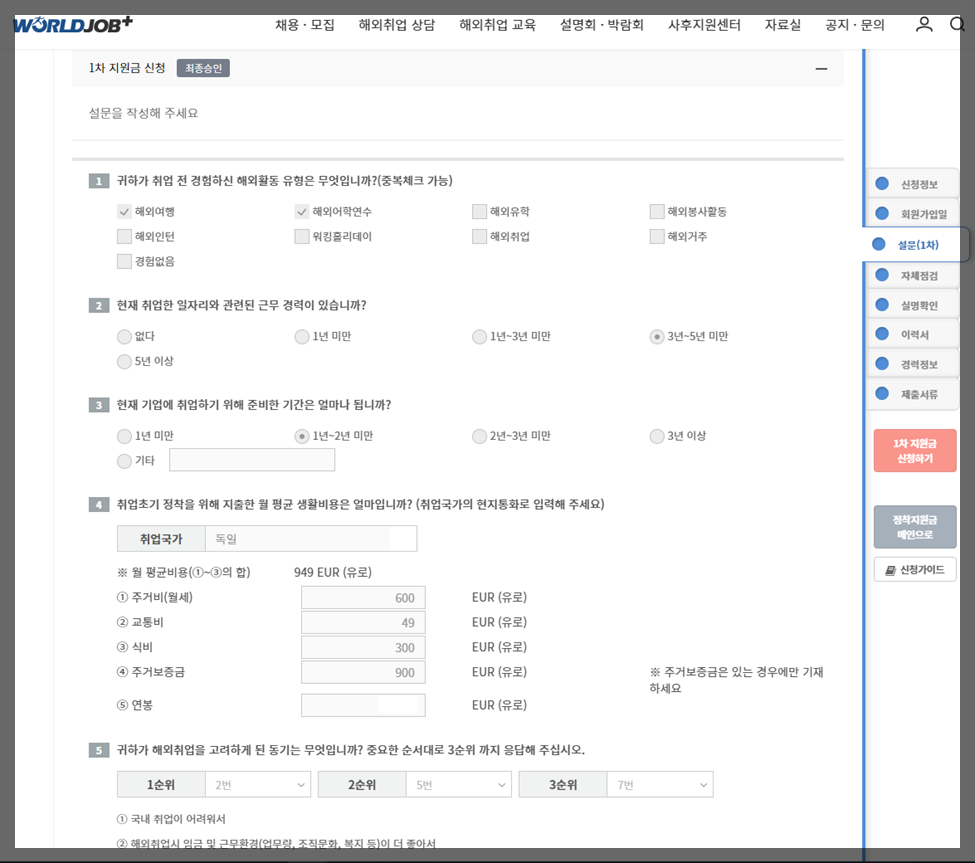Viewport: 975px width, 863px height.
Task: Open the user account icon
Action: [x=924, y=24]
